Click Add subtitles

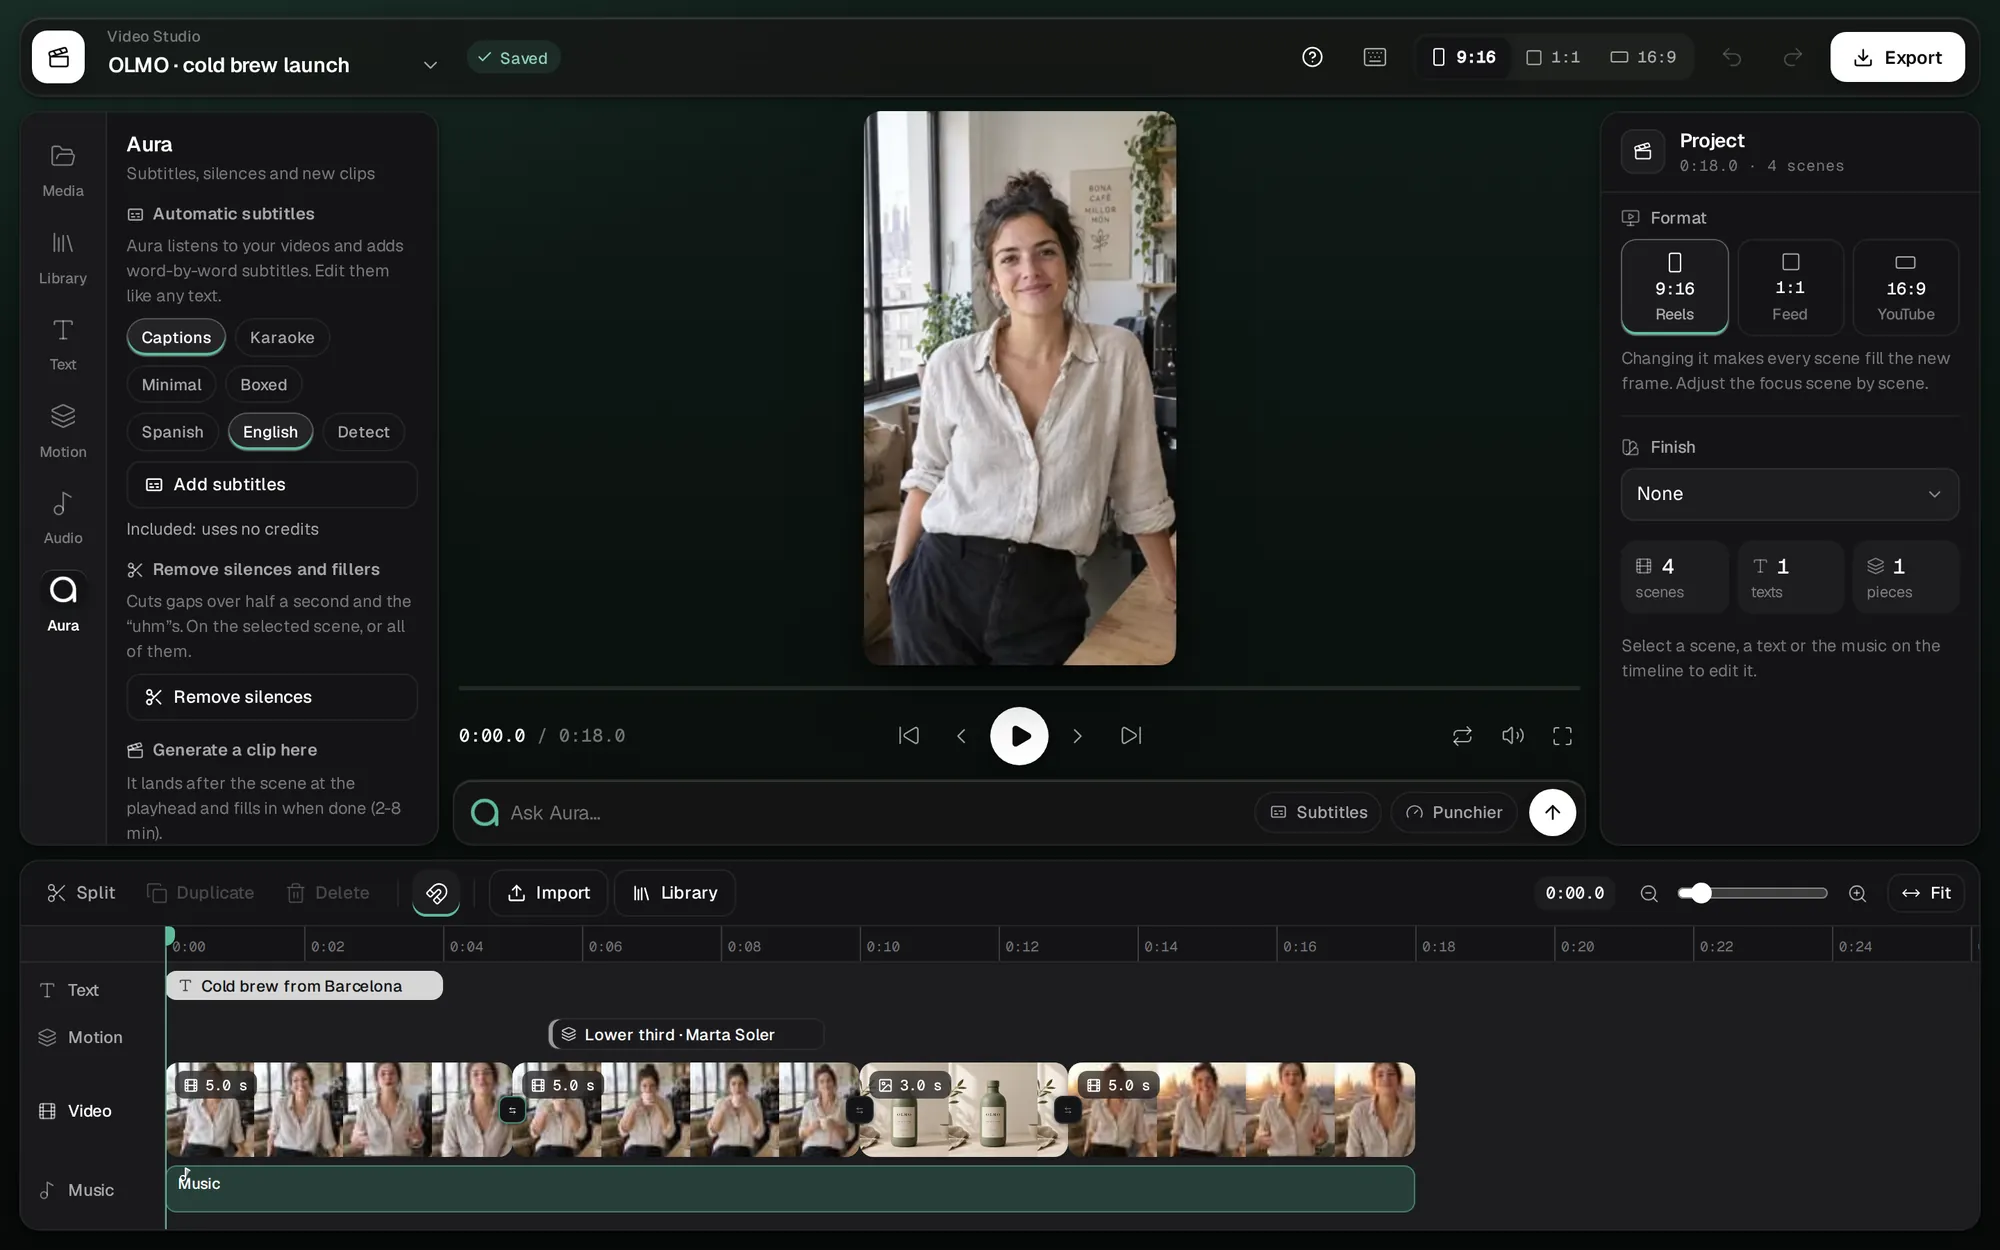coord(272,484)
